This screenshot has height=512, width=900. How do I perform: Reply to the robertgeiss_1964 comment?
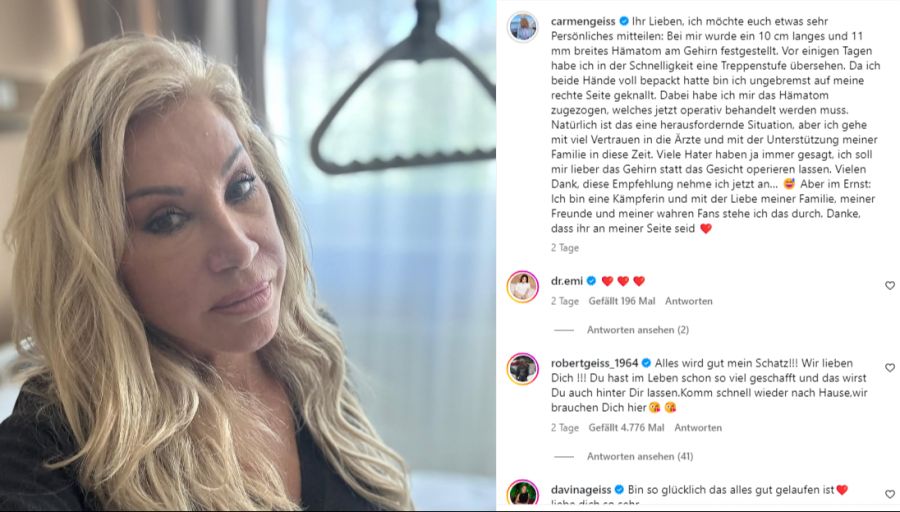698,428
